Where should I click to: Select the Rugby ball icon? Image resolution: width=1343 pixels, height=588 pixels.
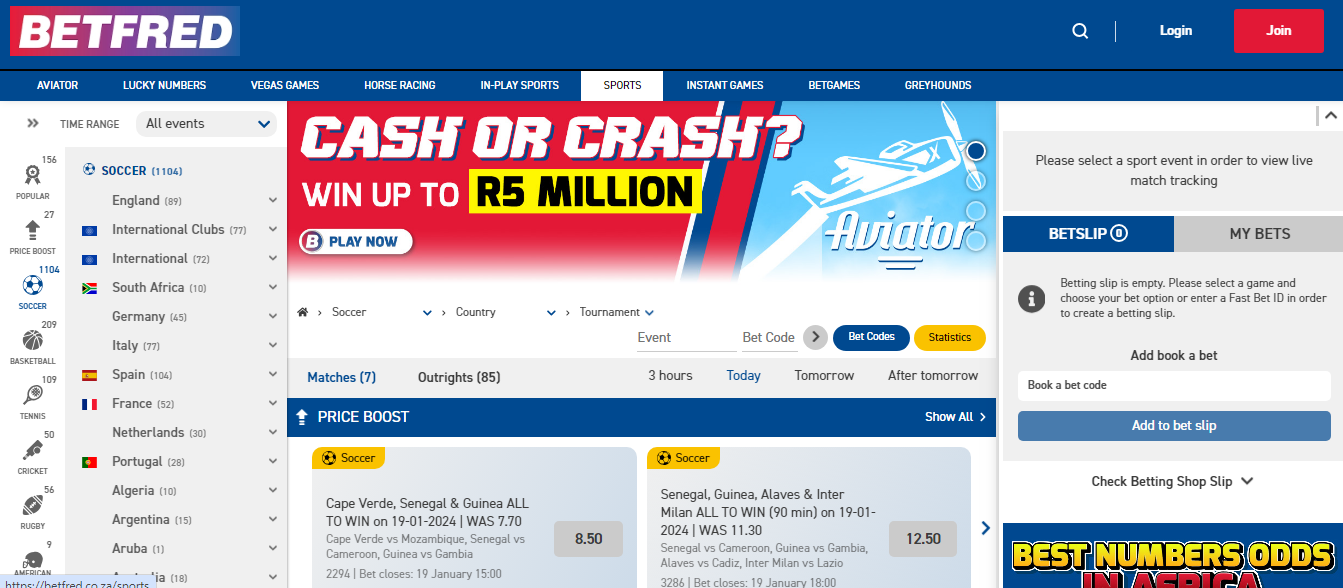[32, 505]
